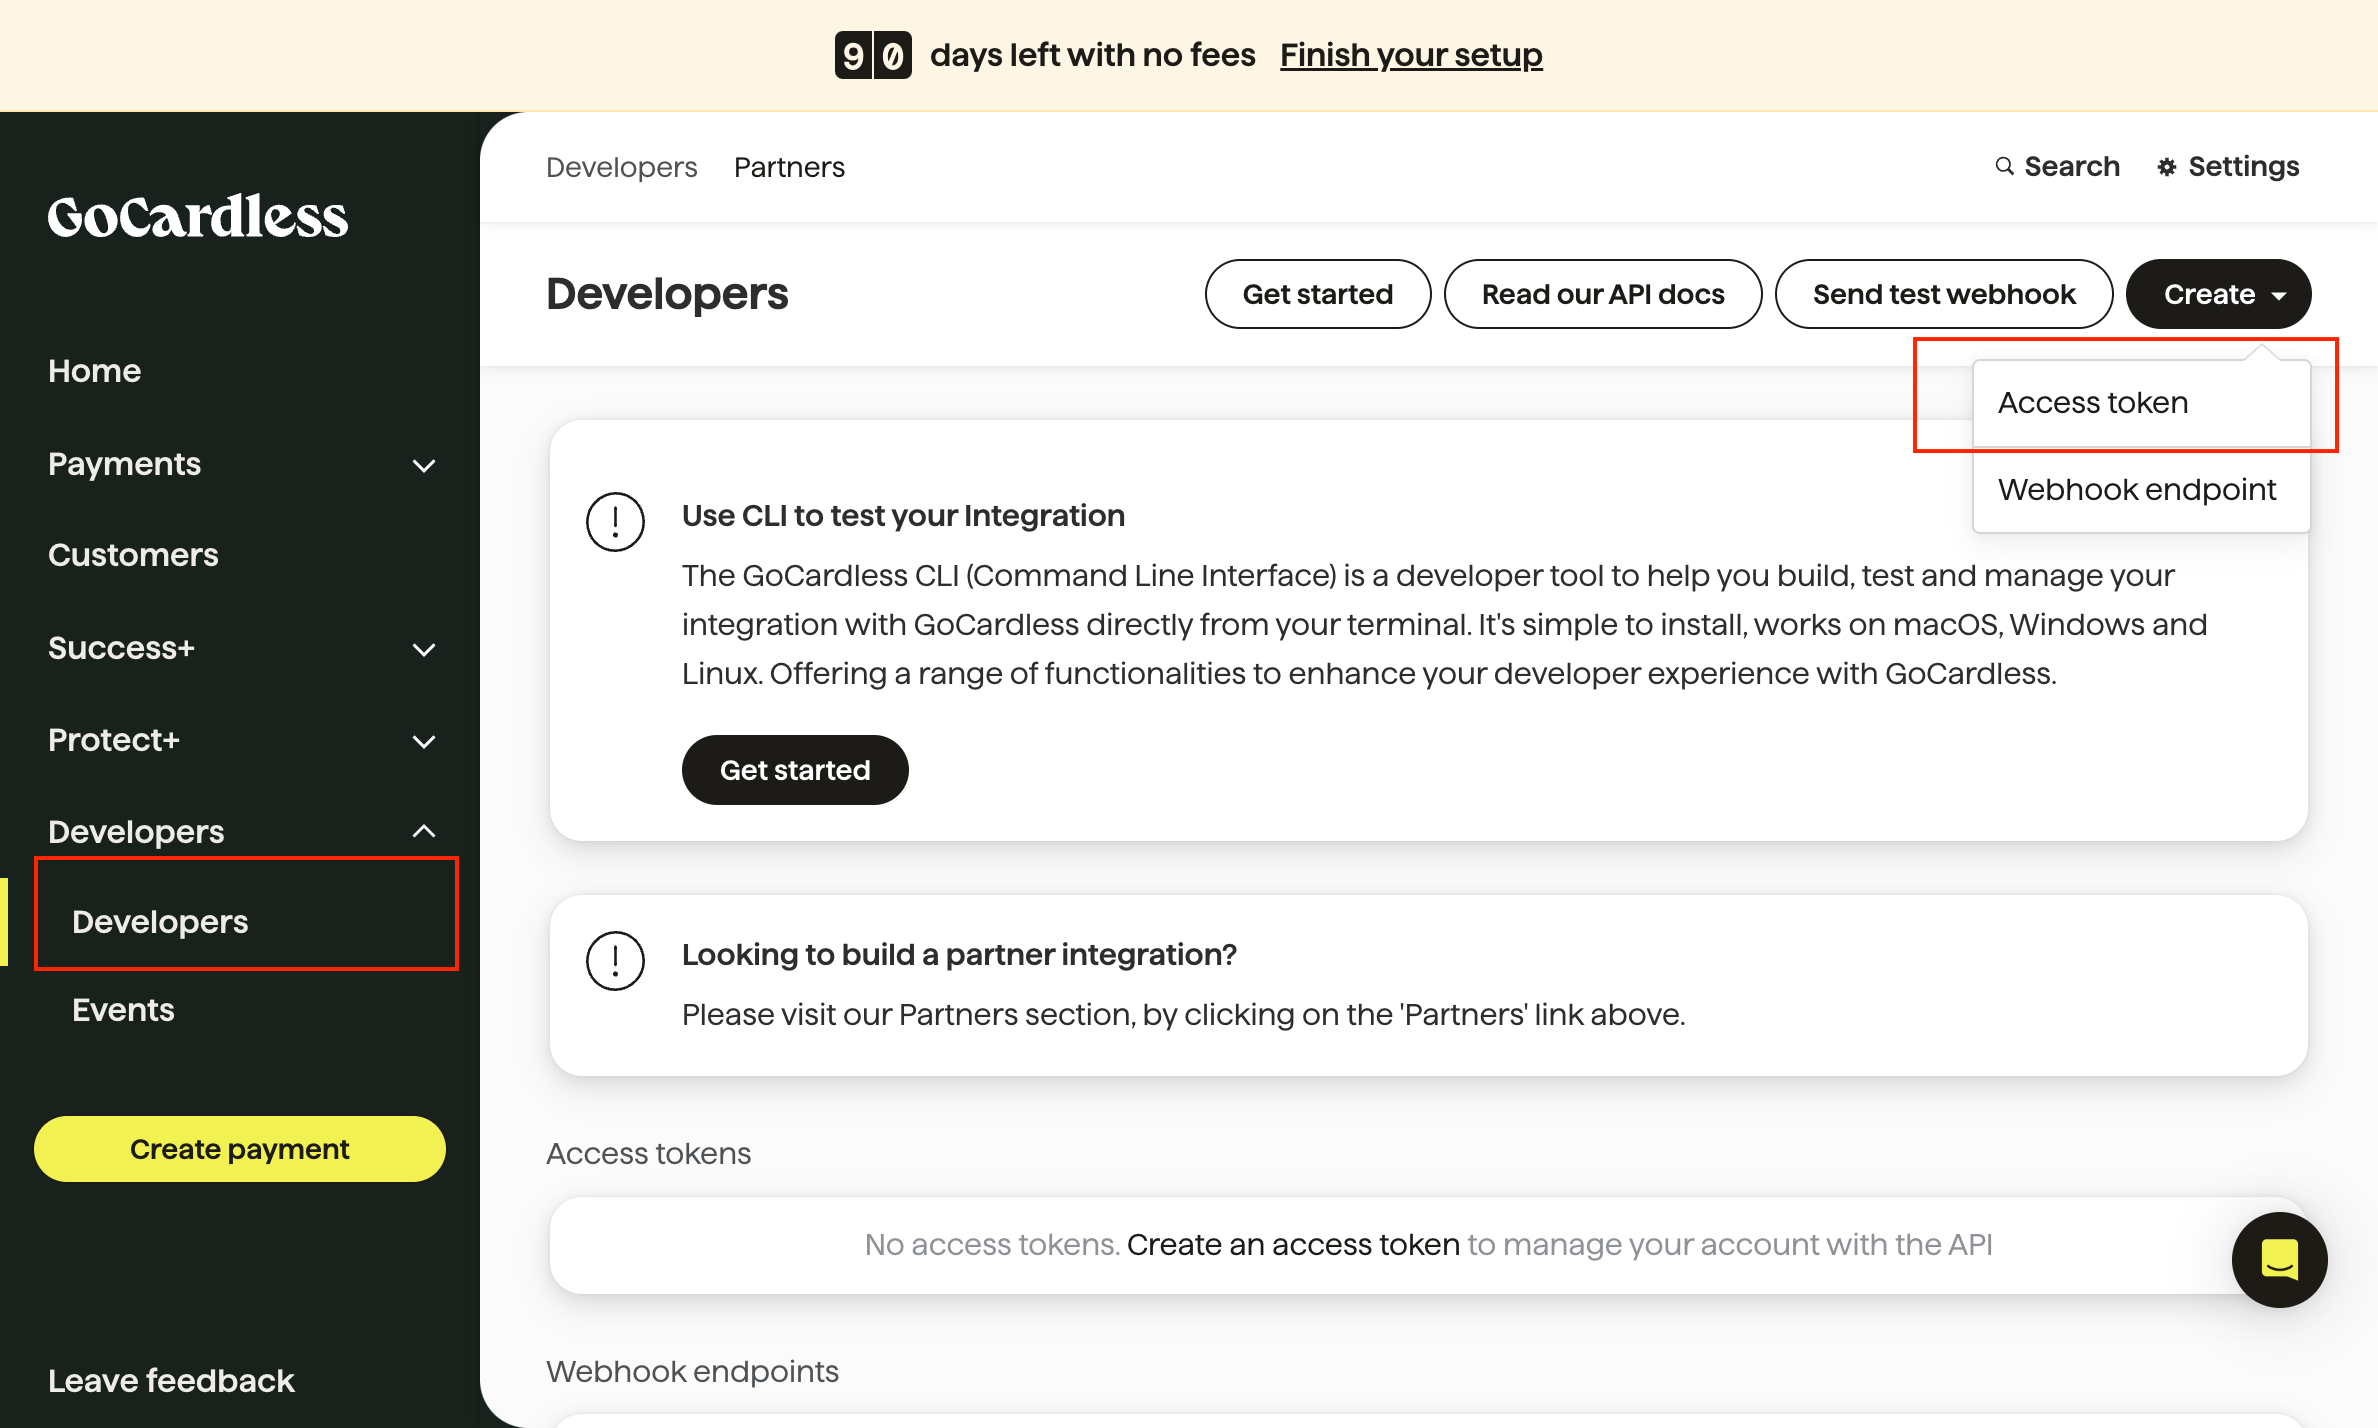This screenshot has height=1428, width=2378.
Task: Click the outlined Get started header button
Action: (1318, 294)
